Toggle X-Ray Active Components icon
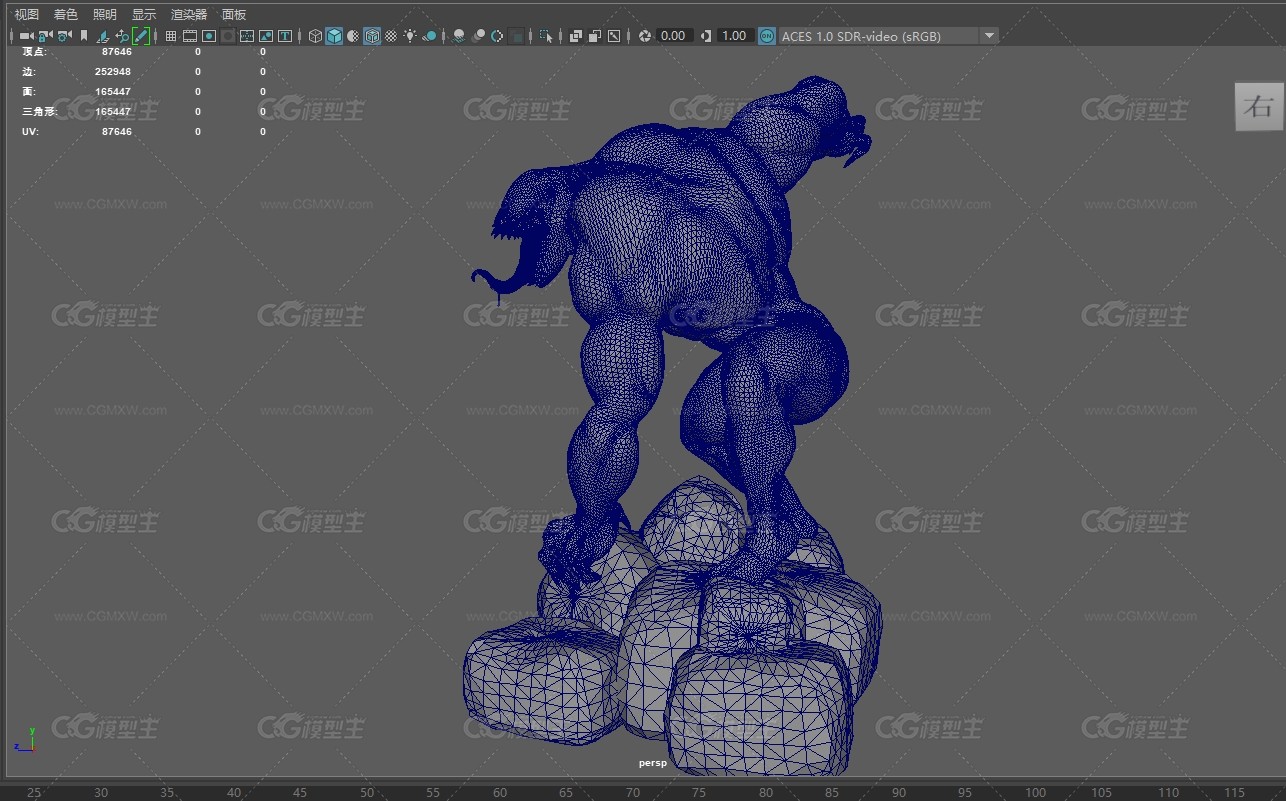 (595, 36)
